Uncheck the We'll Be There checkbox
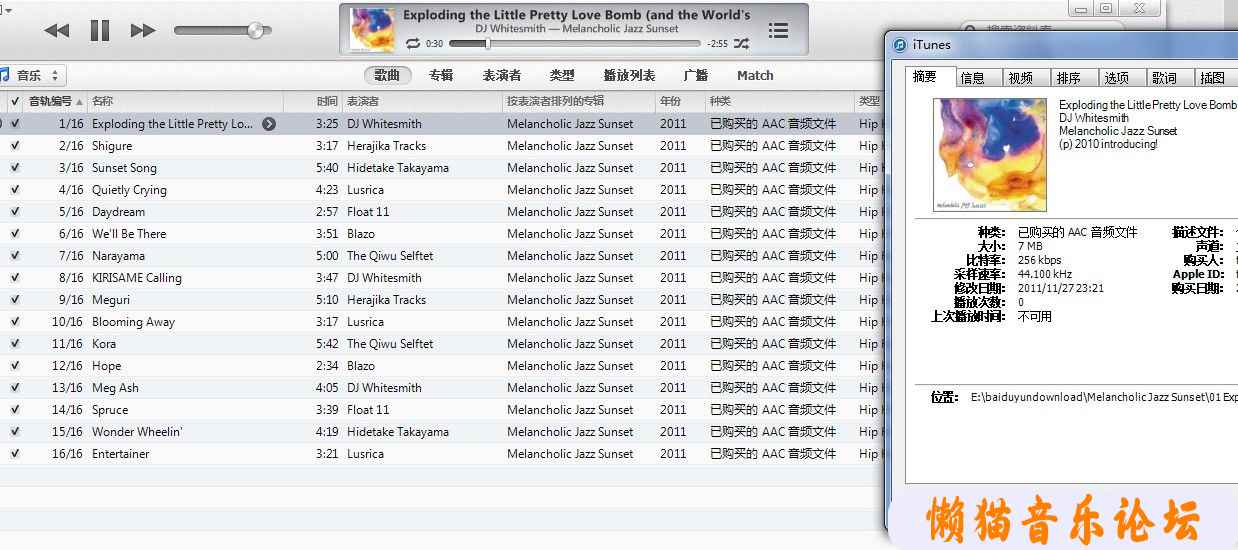Image resolution: width=1238 pixels, height=550 pixels. pos(14,234)
